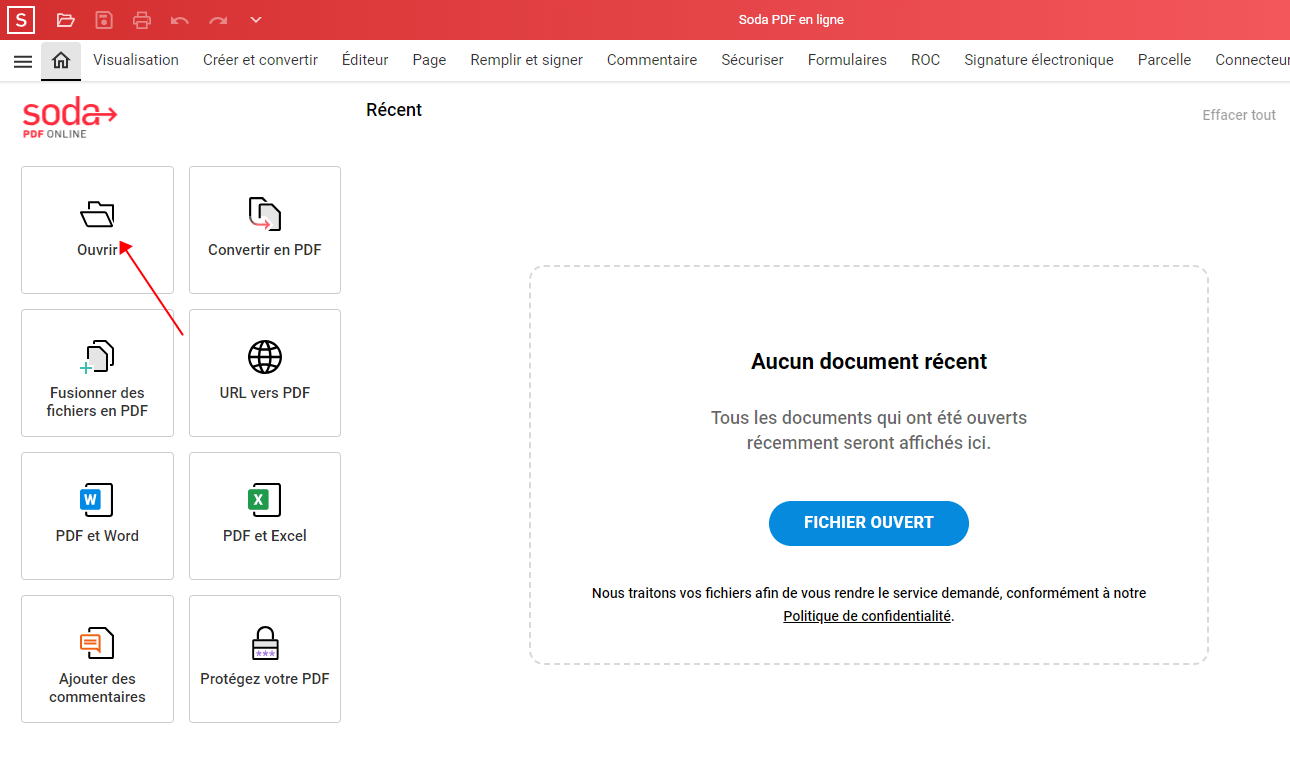Click Ajouter des commentaires tile
This screenshot has width=1290, height=783.
(97, 659)
